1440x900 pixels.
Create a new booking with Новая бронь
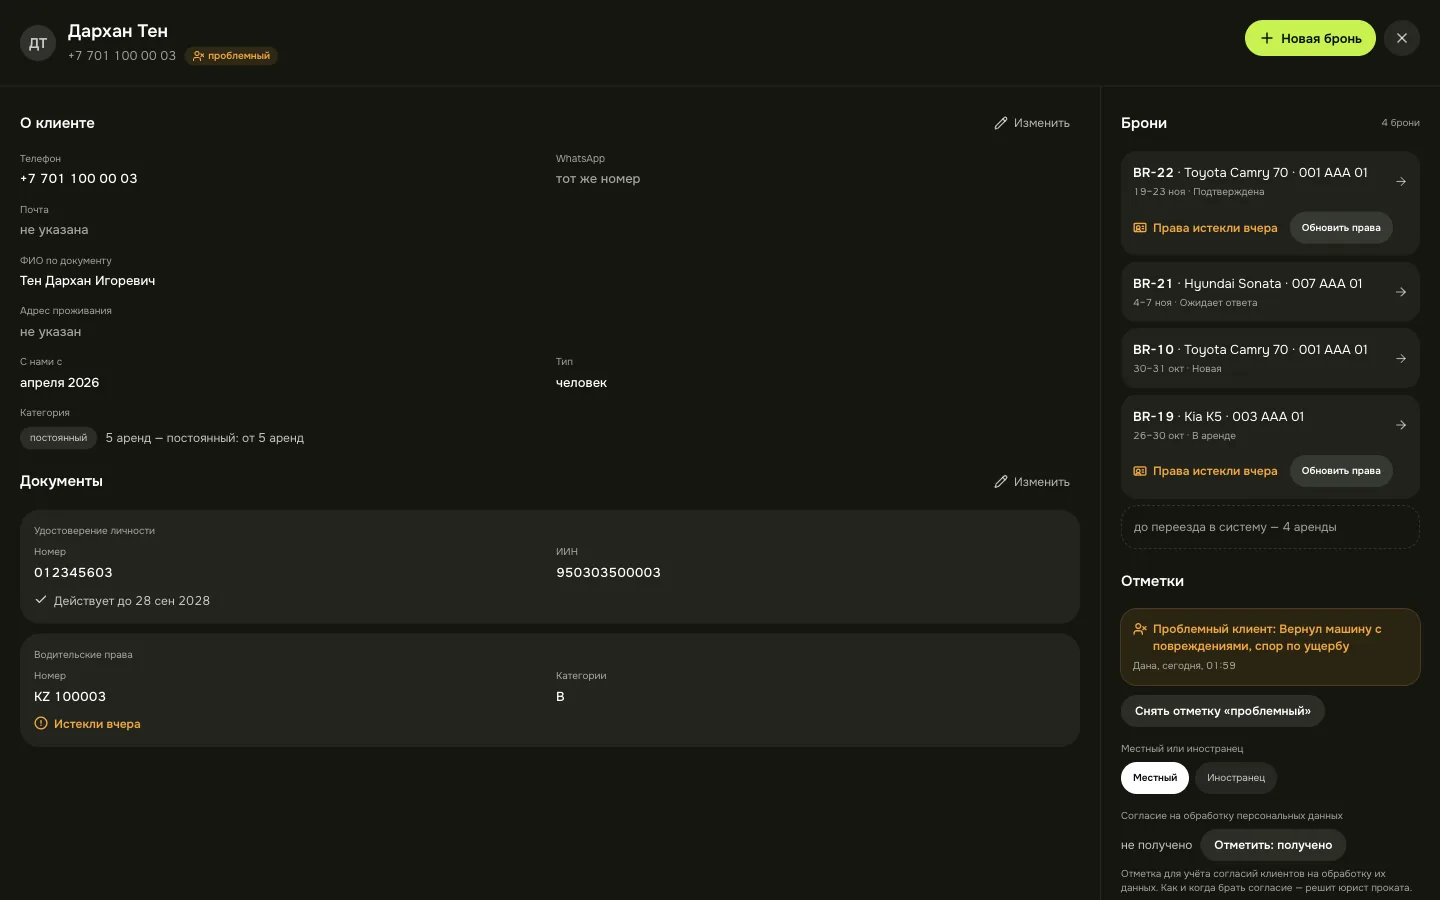click(x=1310, y=38)
